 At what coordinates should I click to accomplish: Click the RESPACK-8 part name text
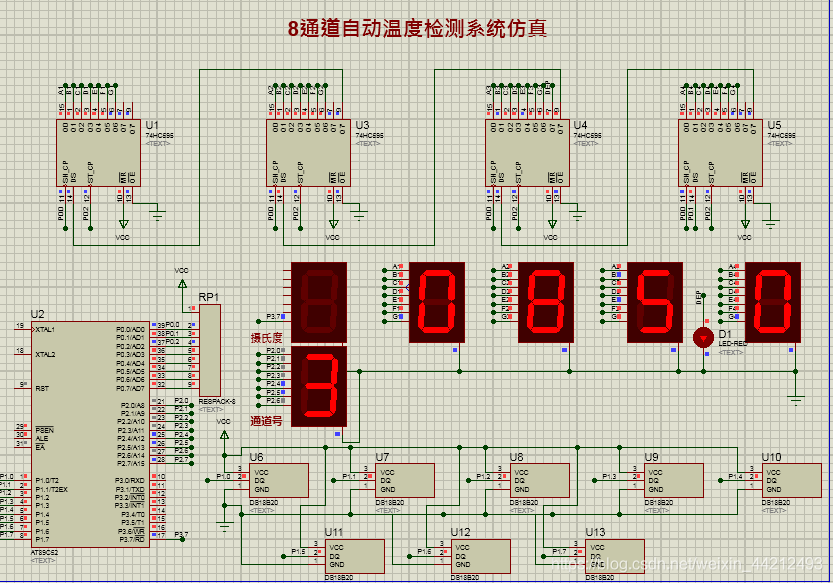click(x=217, y=402)
